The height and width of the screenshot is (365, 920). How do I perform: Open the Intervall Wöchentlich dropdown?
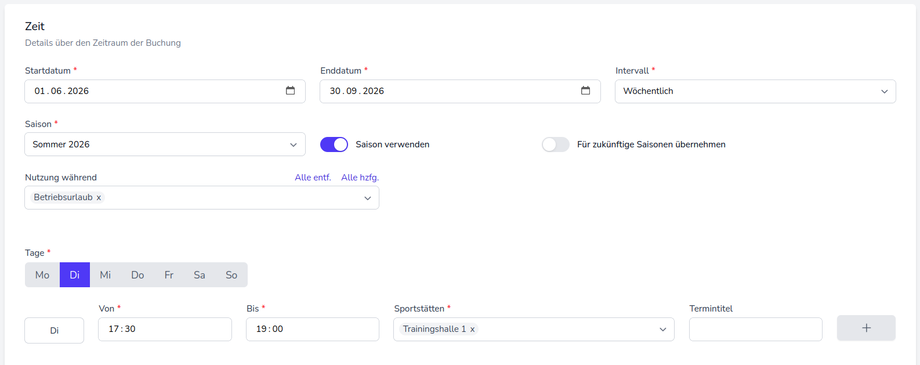[755, 92]
